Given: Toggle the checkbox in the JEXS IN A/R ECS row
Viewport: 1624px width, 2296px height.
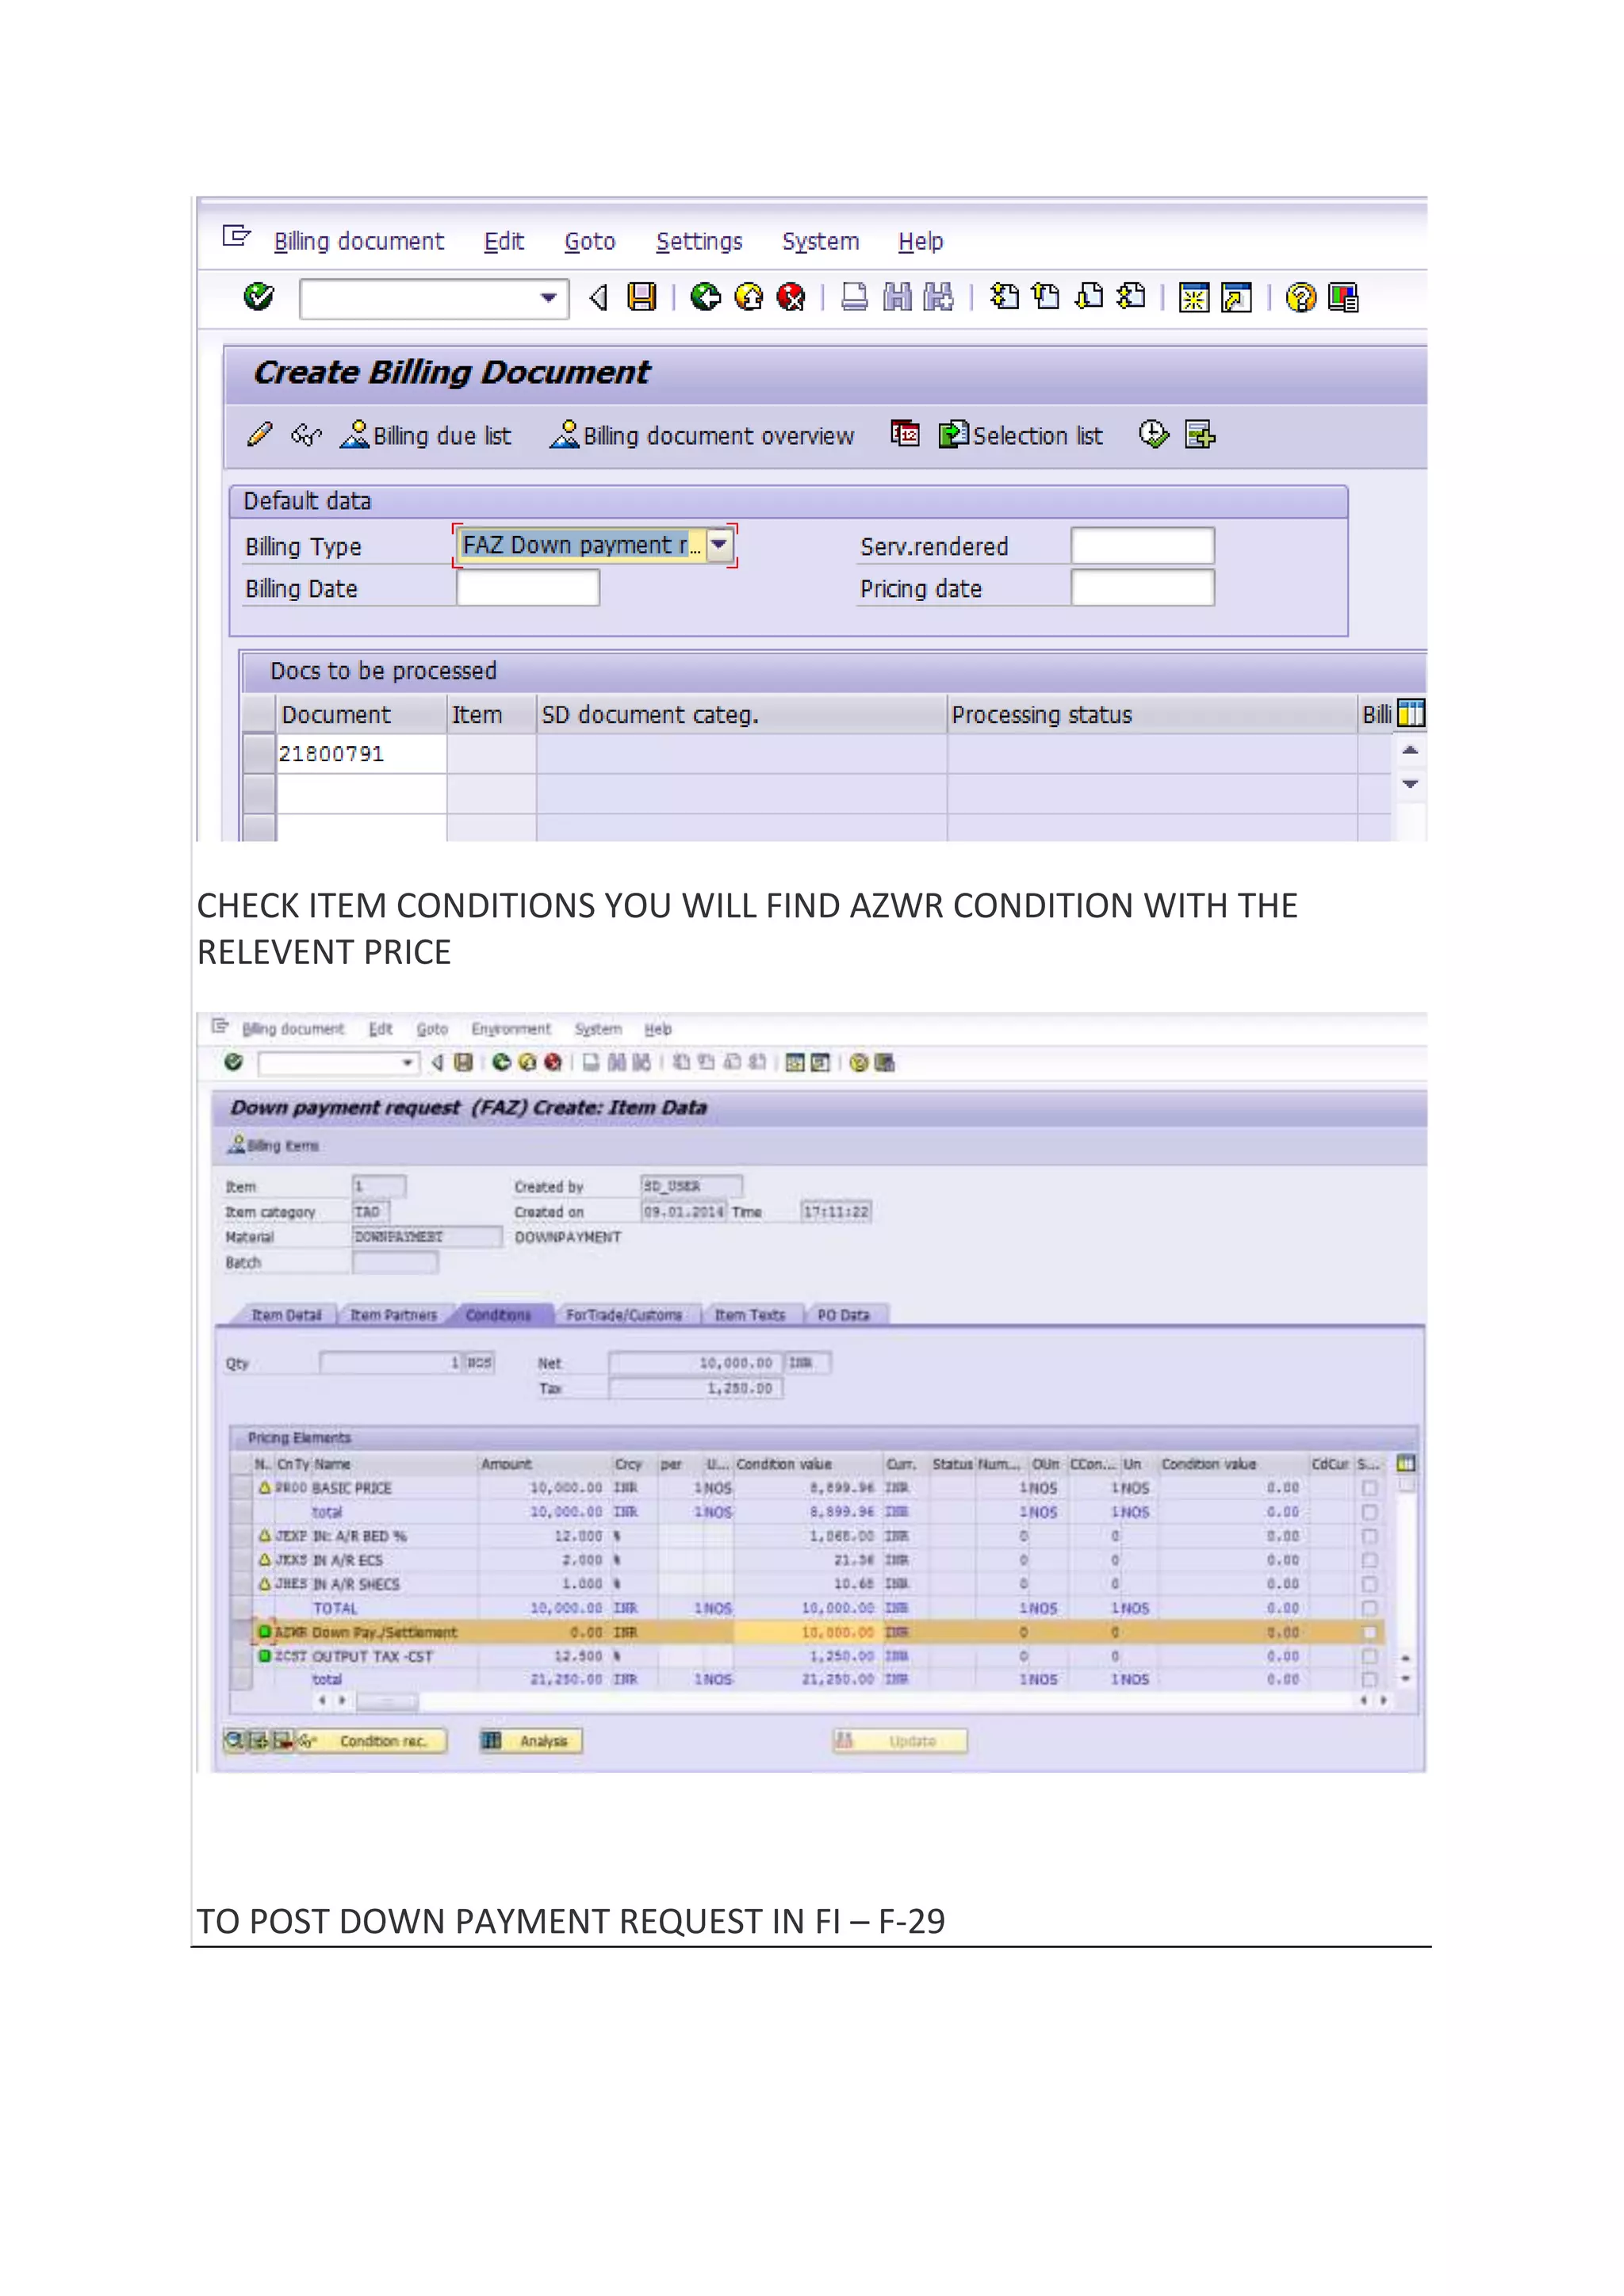Looking at the screenshot, I should pos(1369,1560).
